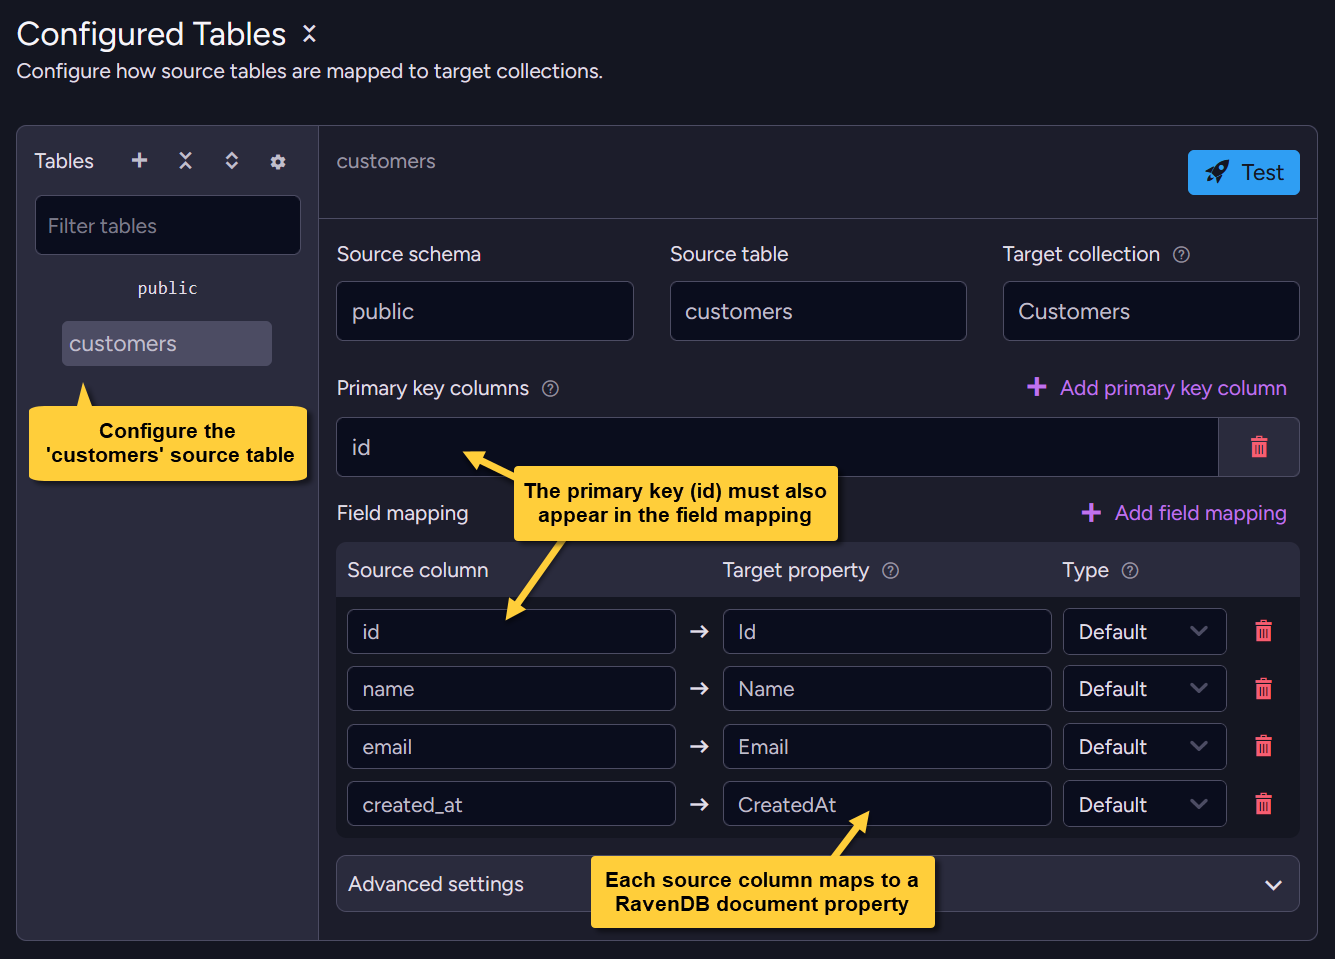
Task: Select customers table in Tables list
Action: (167, 343)
